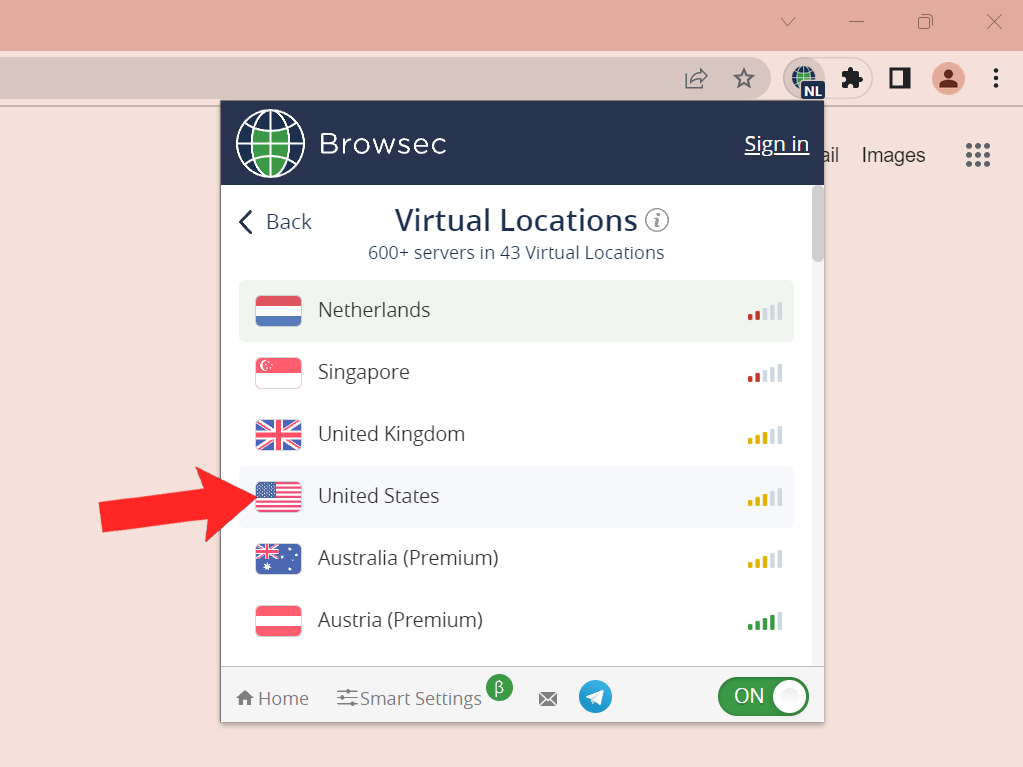
Task: Toggle the side panel icon
Action: 900,78
